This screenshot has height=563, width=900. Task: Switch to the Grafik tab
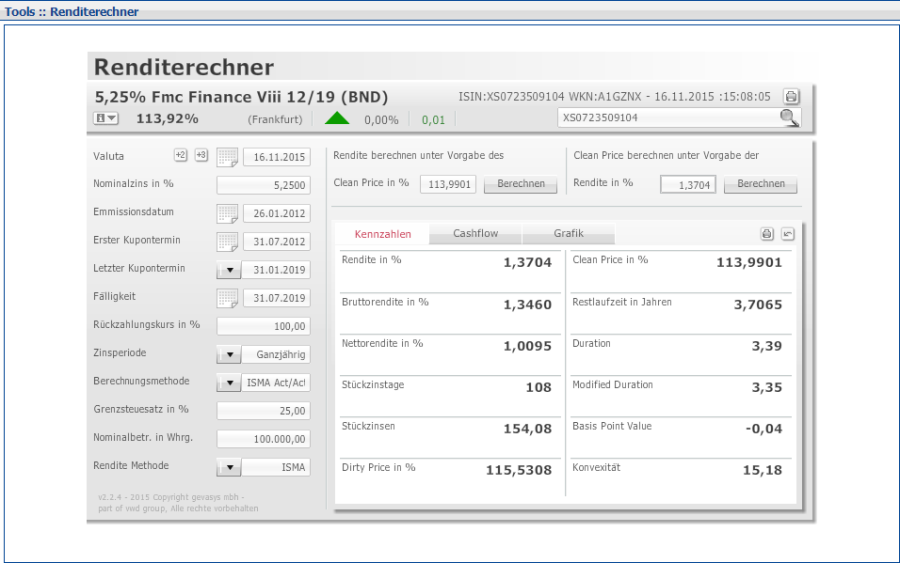[569, 234]
